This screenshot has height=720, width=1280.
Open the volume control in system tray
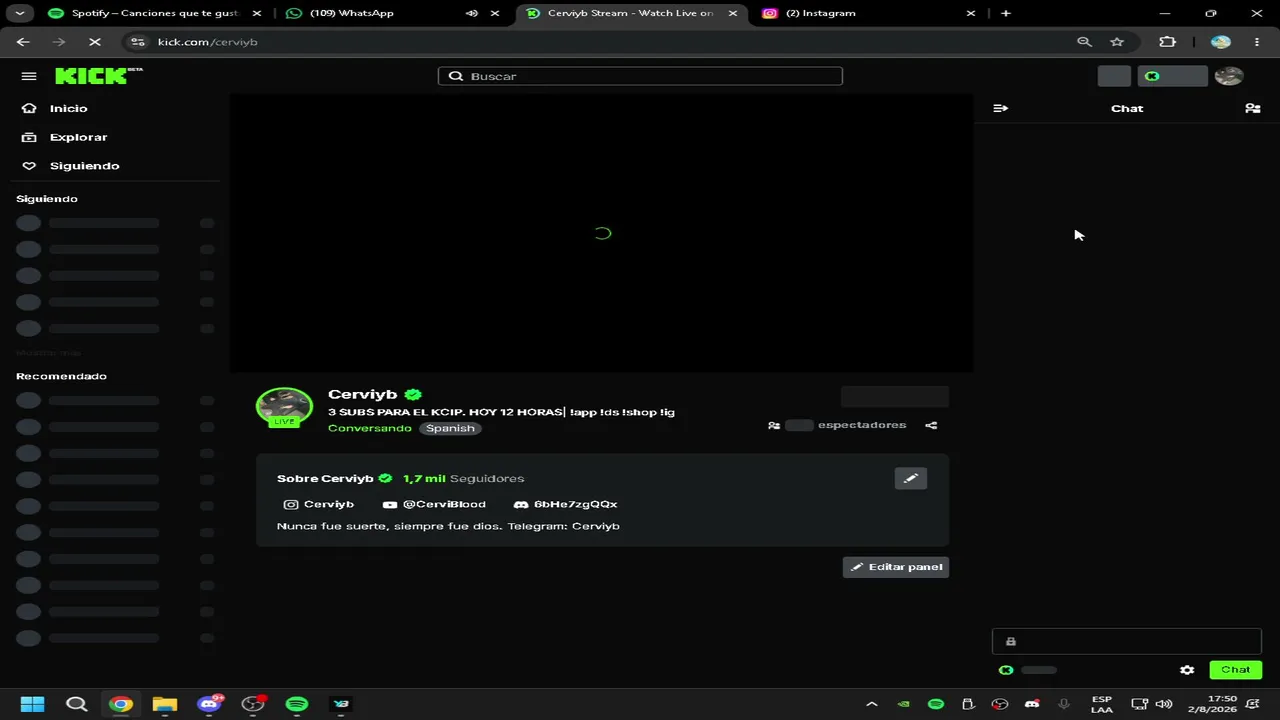[1164, 704]
